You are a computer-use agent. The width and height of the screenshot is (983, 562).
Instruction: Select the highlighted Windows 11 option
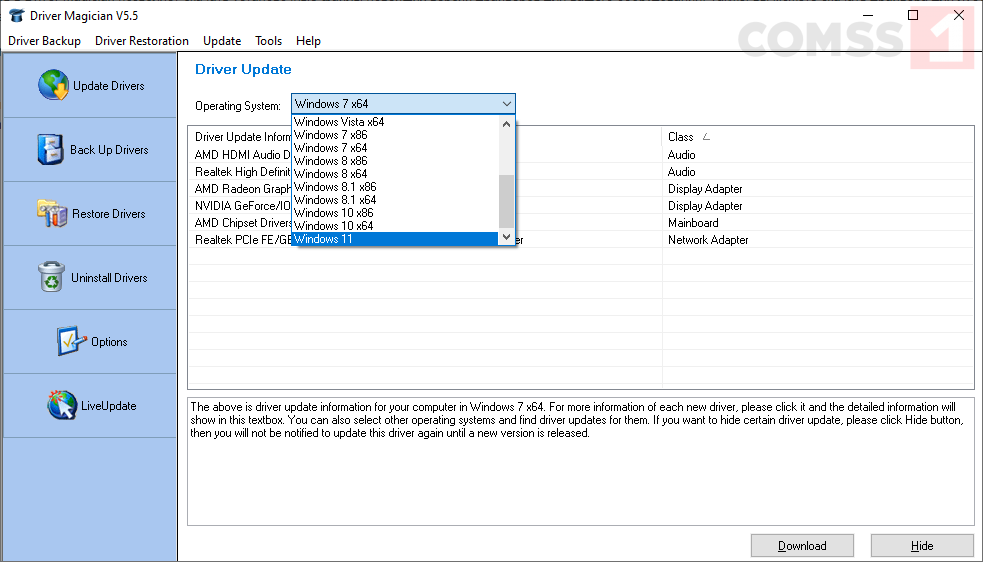396,239
